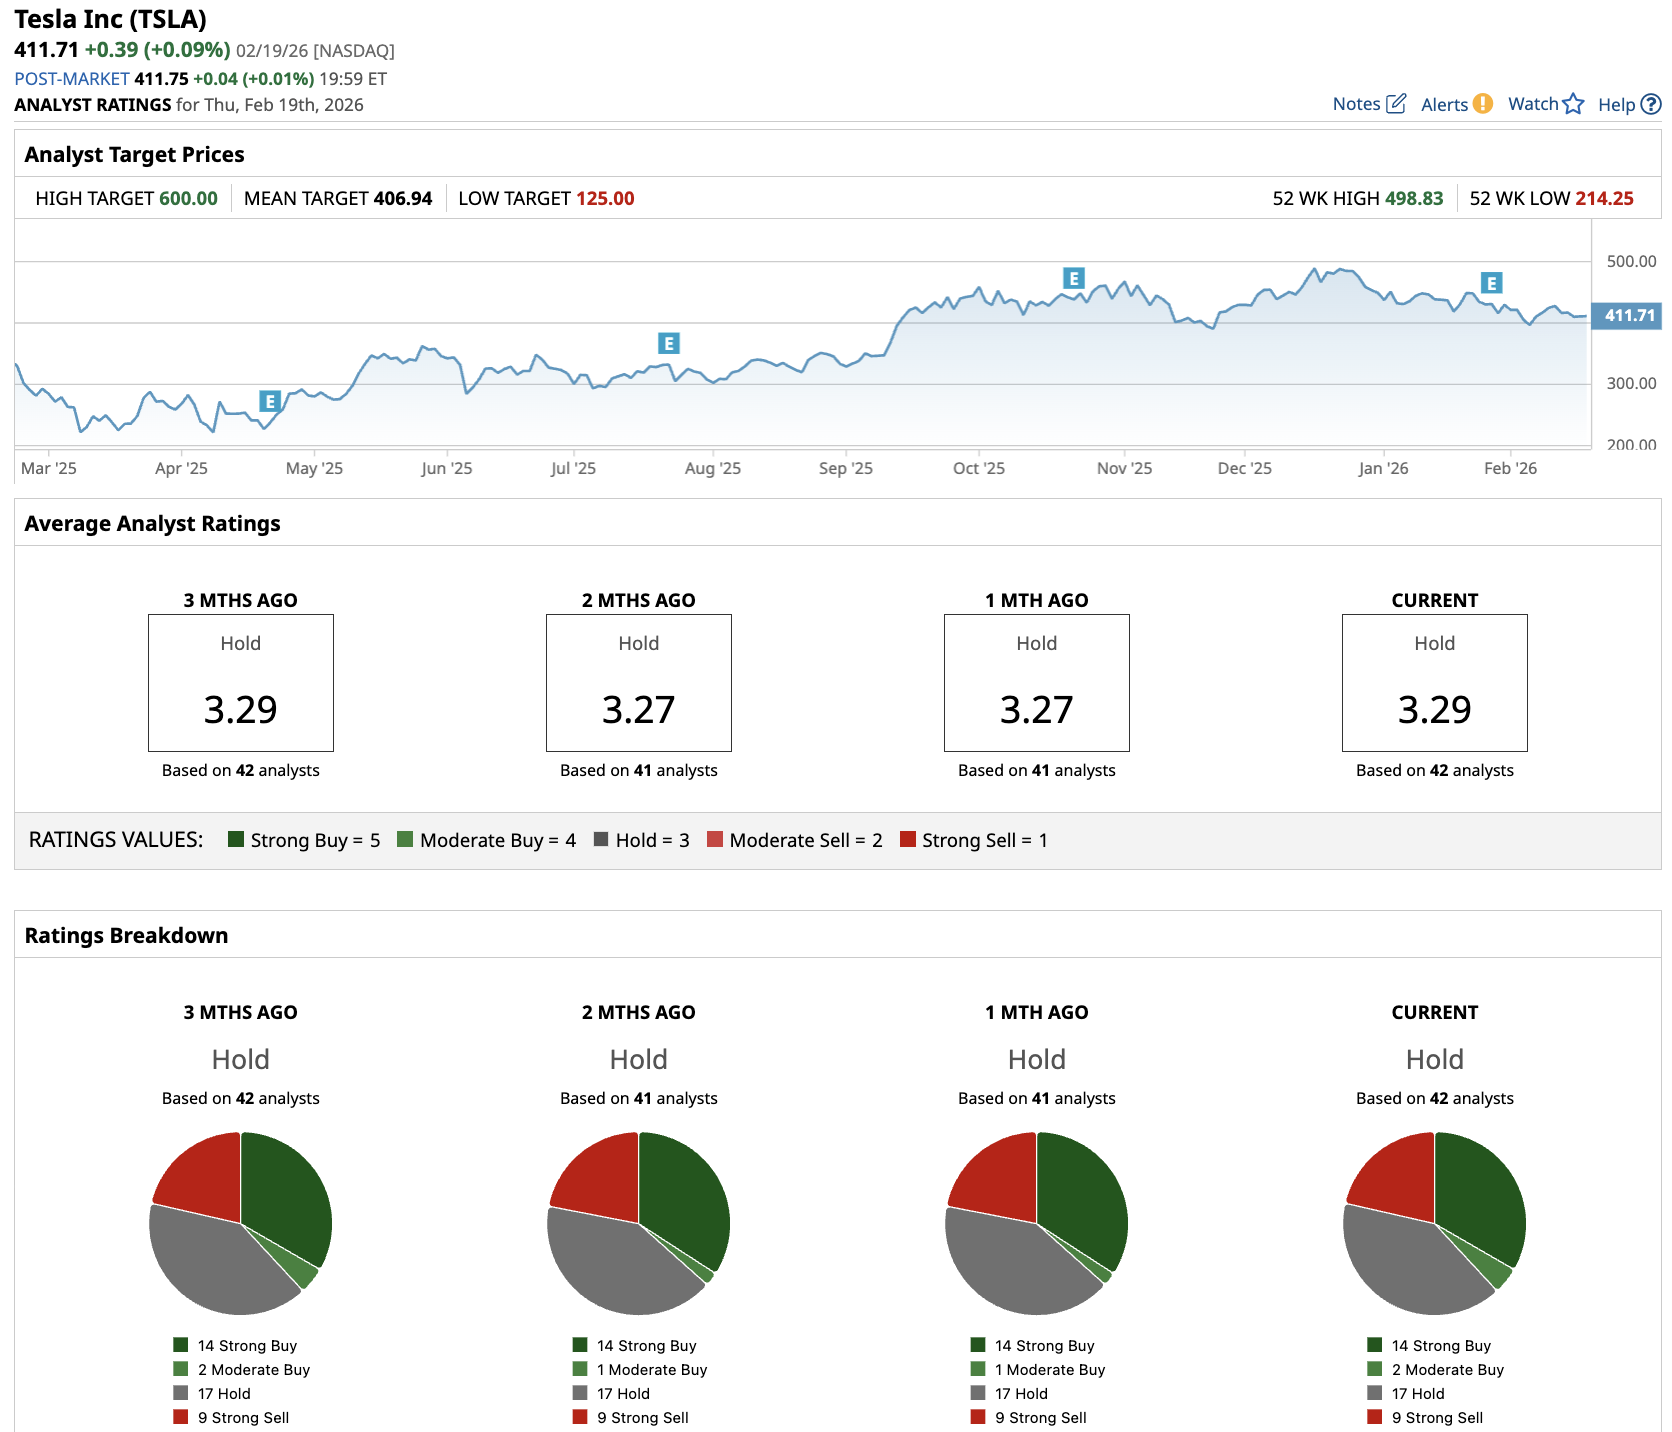Click the Moderate Buy = 4 color swatch

click(405, 839)
